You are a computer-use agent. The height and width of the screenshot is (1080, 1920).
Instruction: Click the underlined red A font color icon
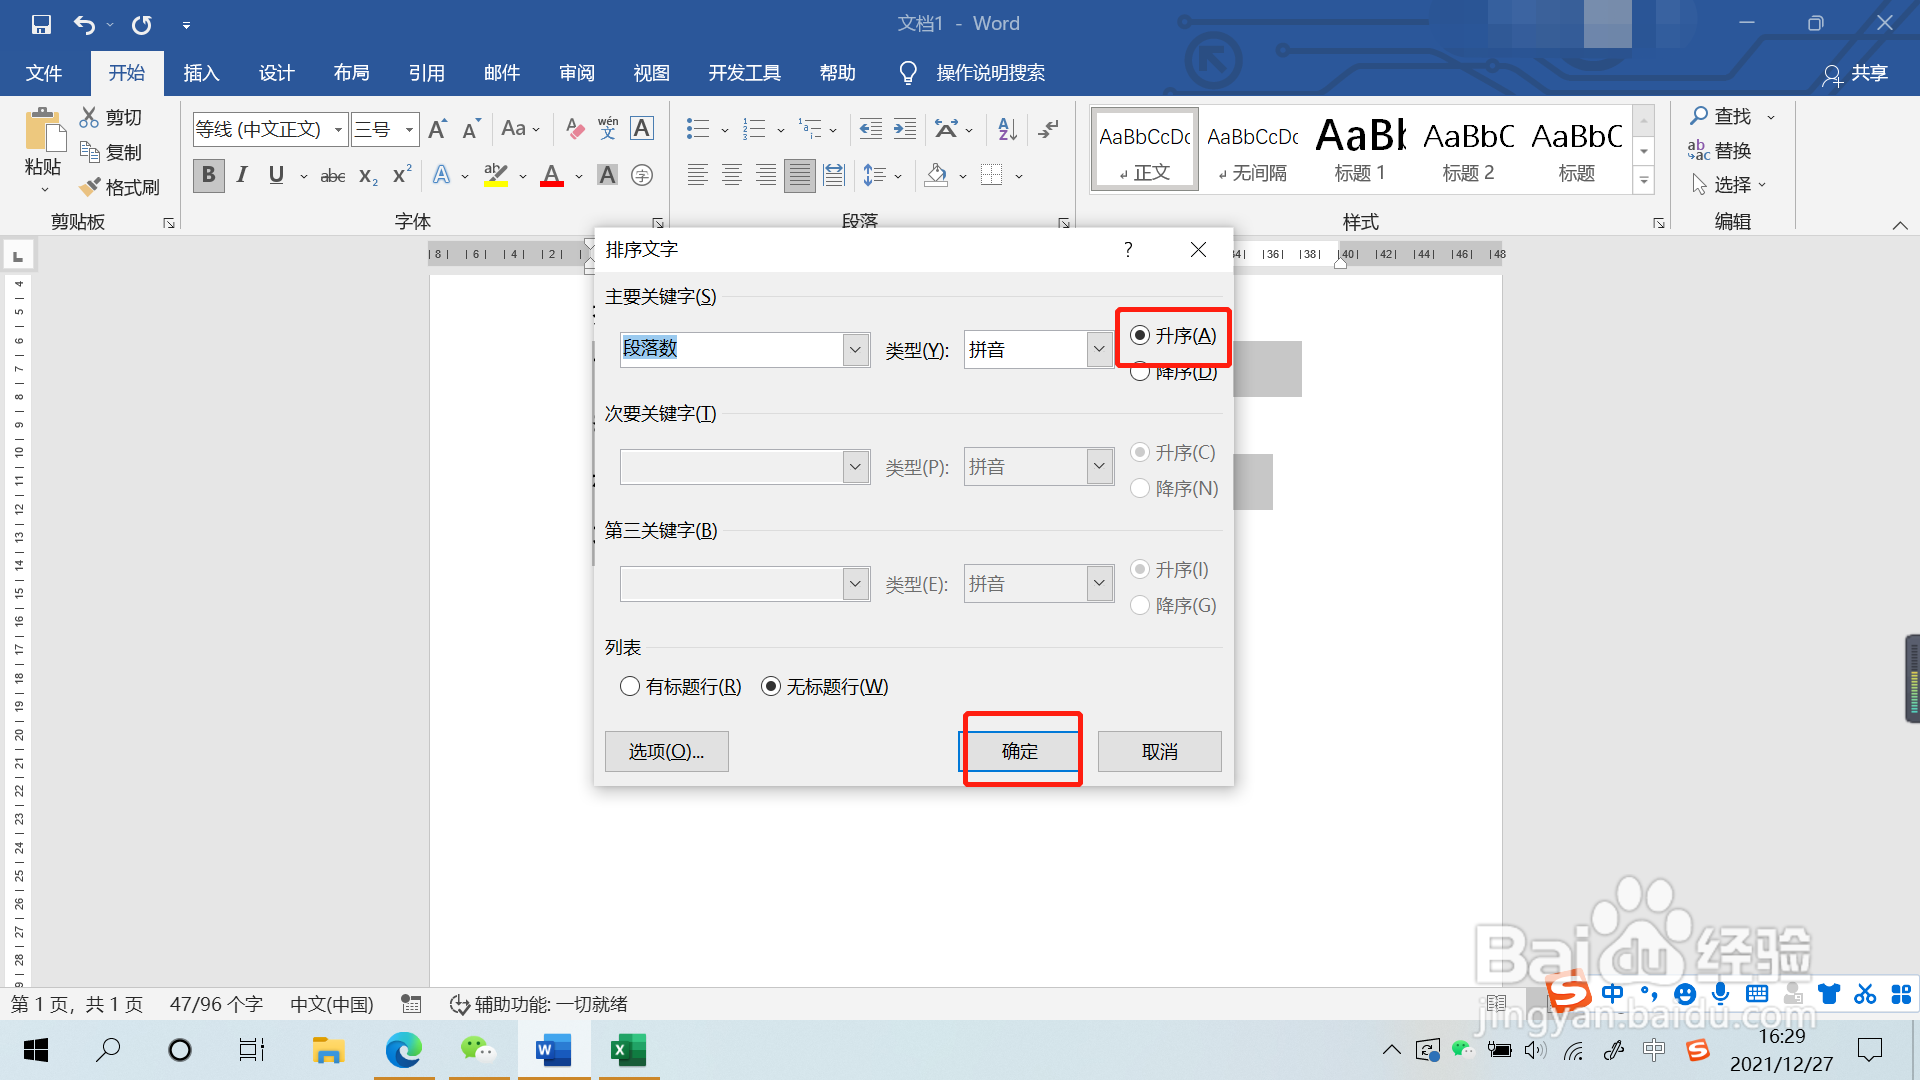coord(552,176)
